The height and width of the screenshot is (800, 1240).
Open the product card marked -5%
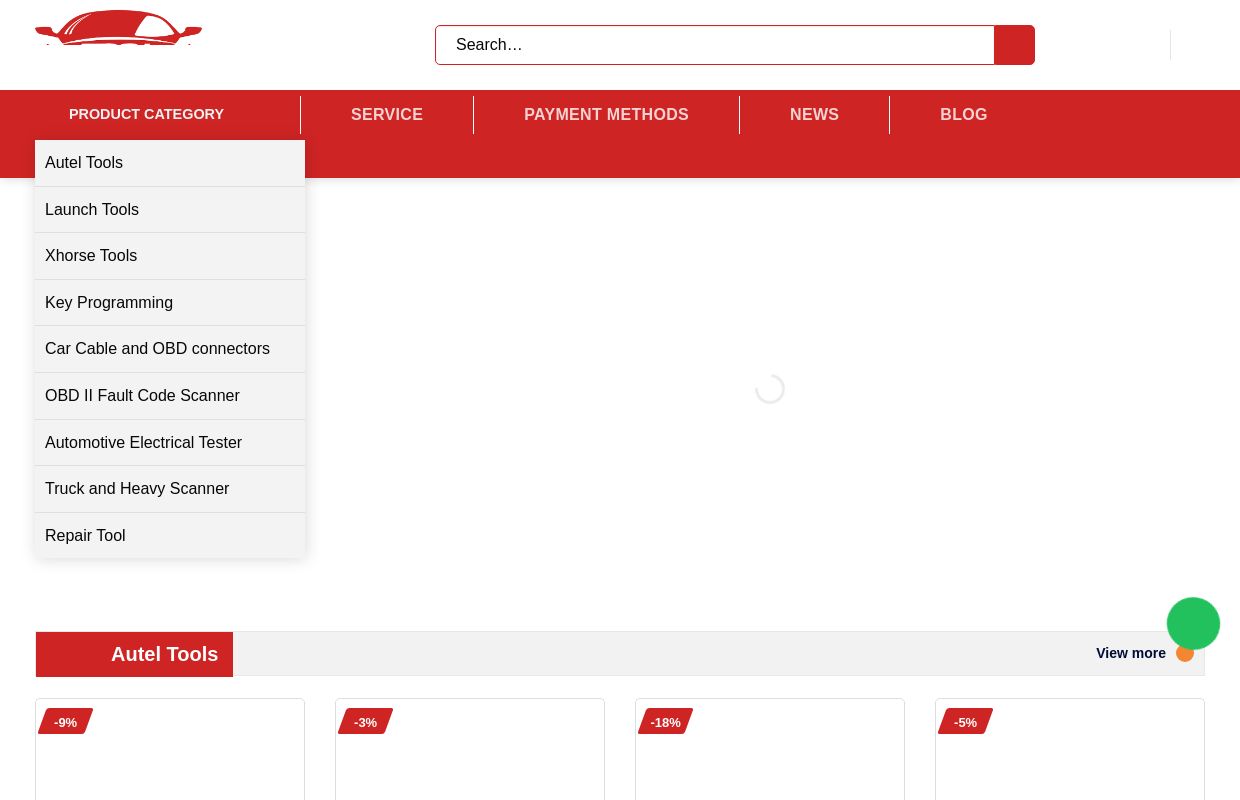click(1070, 750)
